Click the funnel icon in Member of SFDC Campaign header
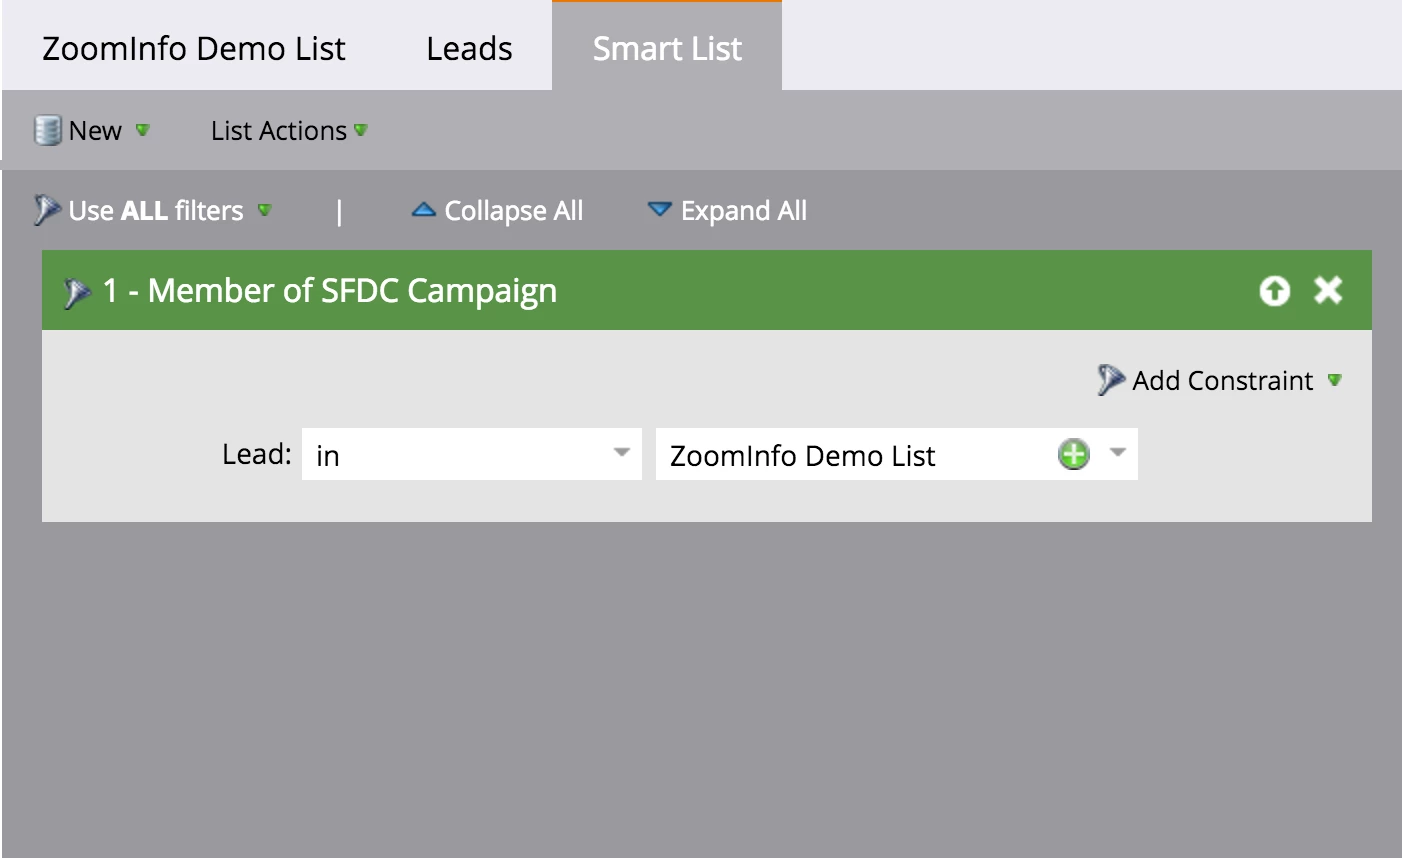The image size is (1402, 858). [78, 292]
